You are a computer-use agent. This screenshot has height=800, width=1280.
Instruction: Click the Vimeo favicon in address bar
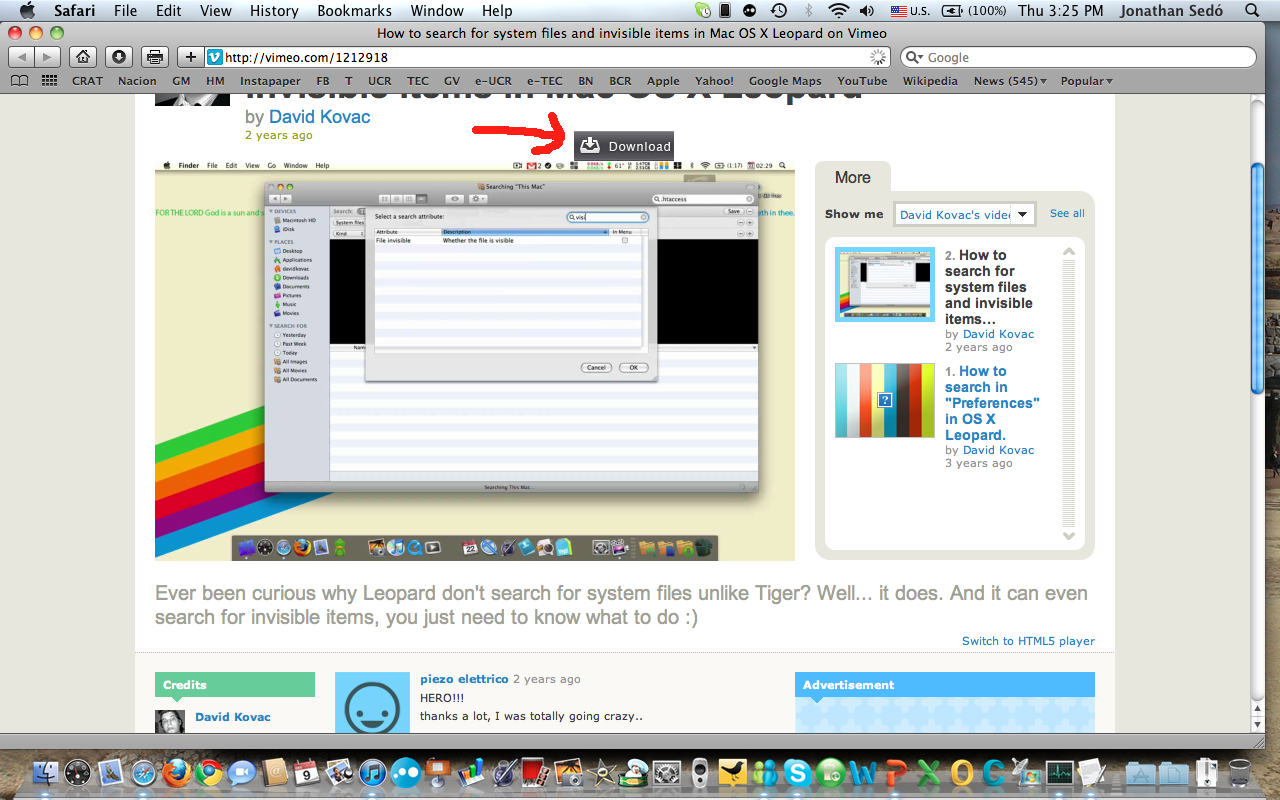[x=214, y=57]
